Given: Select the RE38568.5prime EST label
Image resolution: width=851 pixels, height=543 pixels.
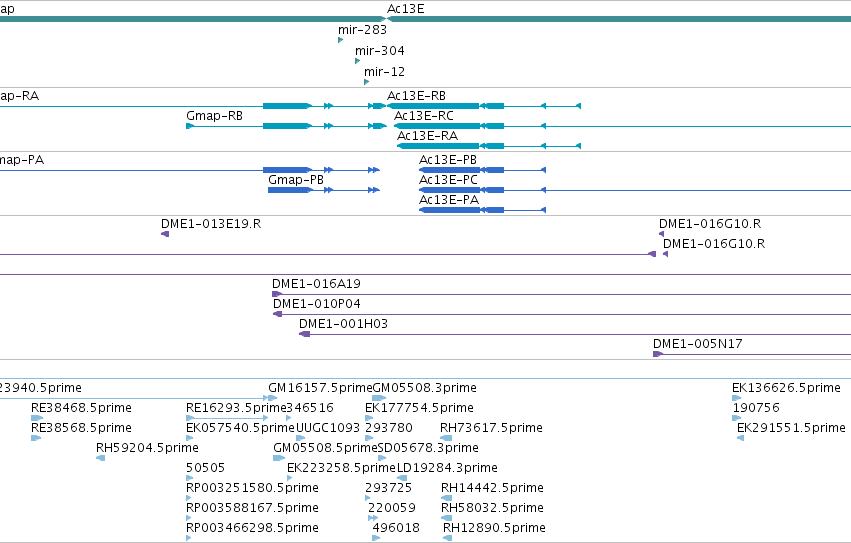Looking at the screenshot, I should 81,428.
